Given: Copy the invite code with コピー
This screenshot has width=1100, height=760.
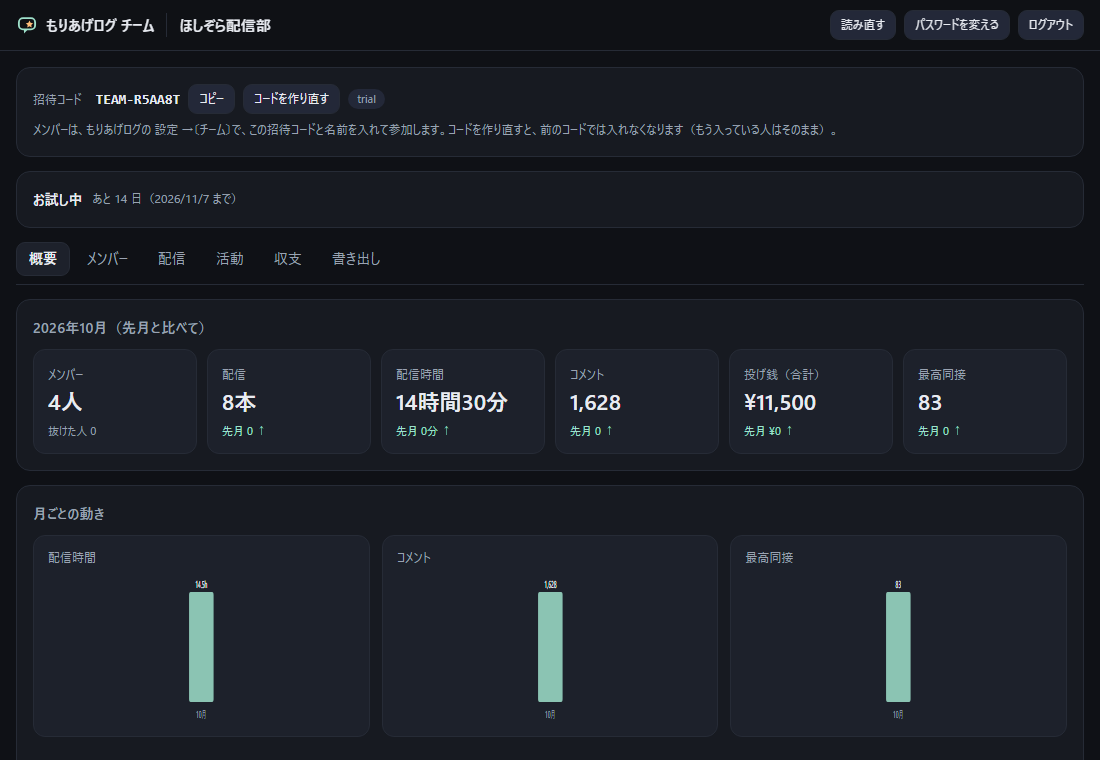Looking at the screenshot, I should pyautogui.click(x=211, y=99).
